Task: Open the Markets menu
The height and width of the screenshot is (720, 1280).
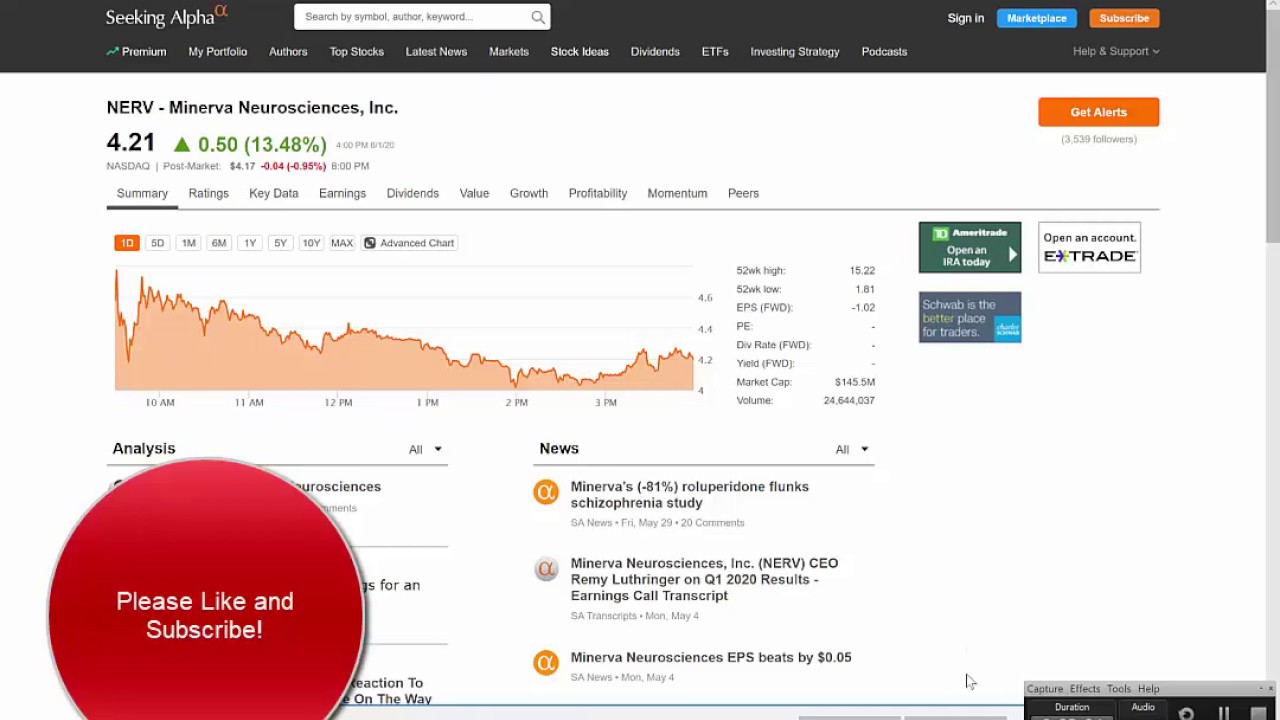Action: point(509,52)
